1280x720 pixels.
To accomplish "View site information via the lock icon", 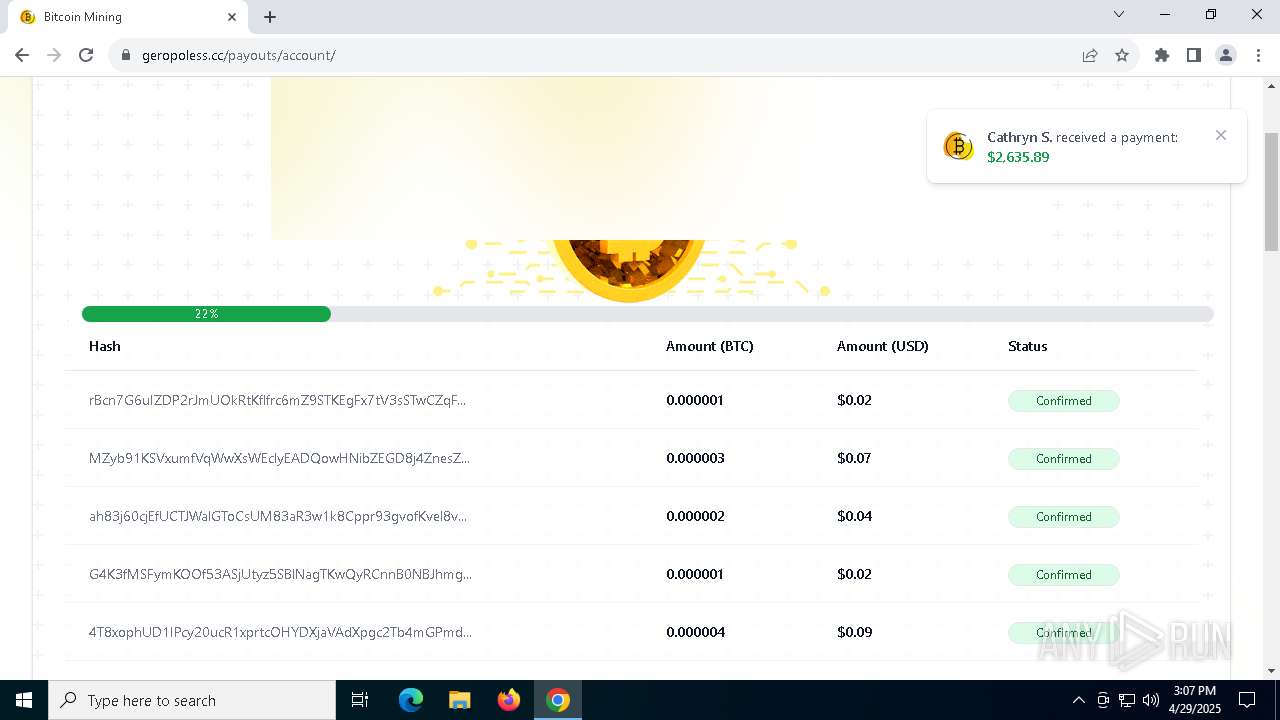I will 126,55.
